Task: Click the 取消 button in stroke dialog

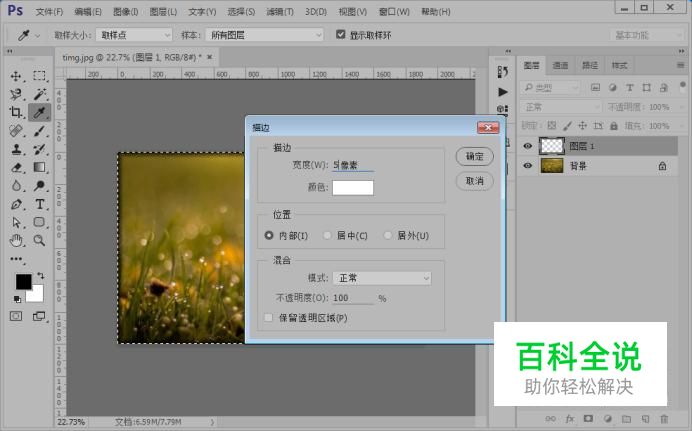Action: pyautogui.click(x=474, y=181)
